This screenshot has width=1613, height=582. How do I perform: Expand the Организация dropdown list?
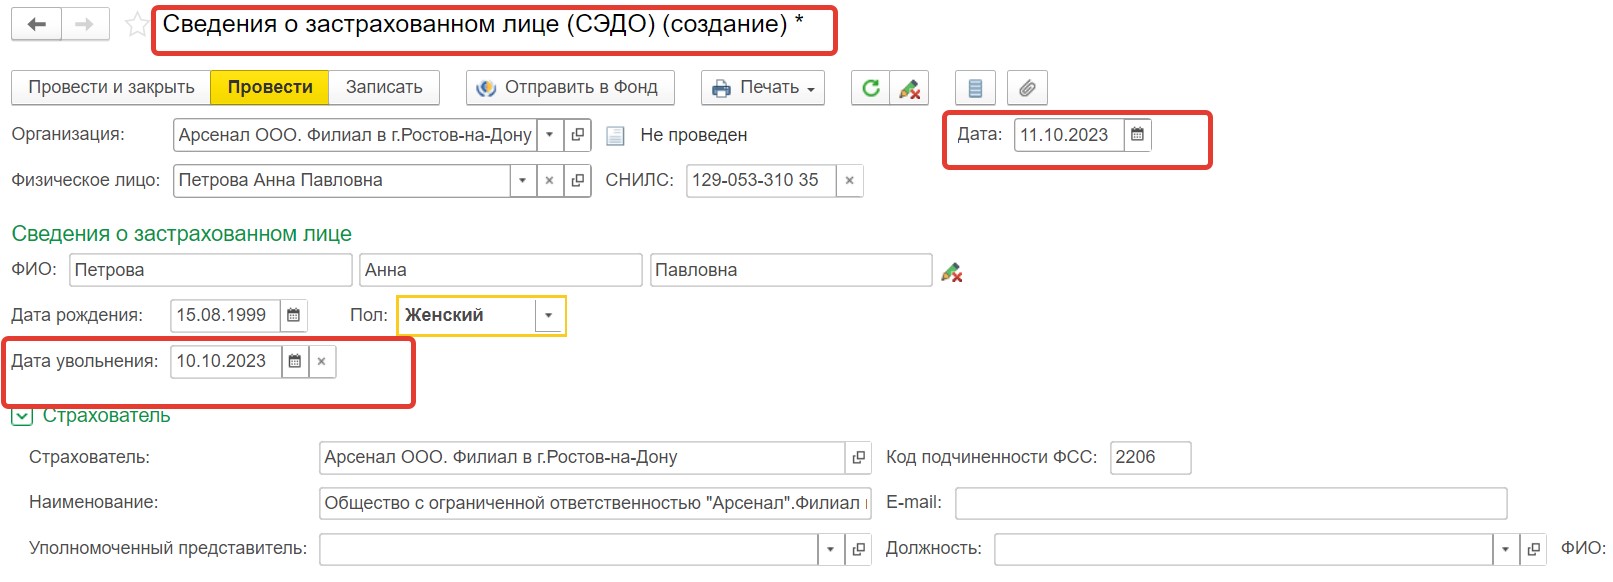point(549,135)
